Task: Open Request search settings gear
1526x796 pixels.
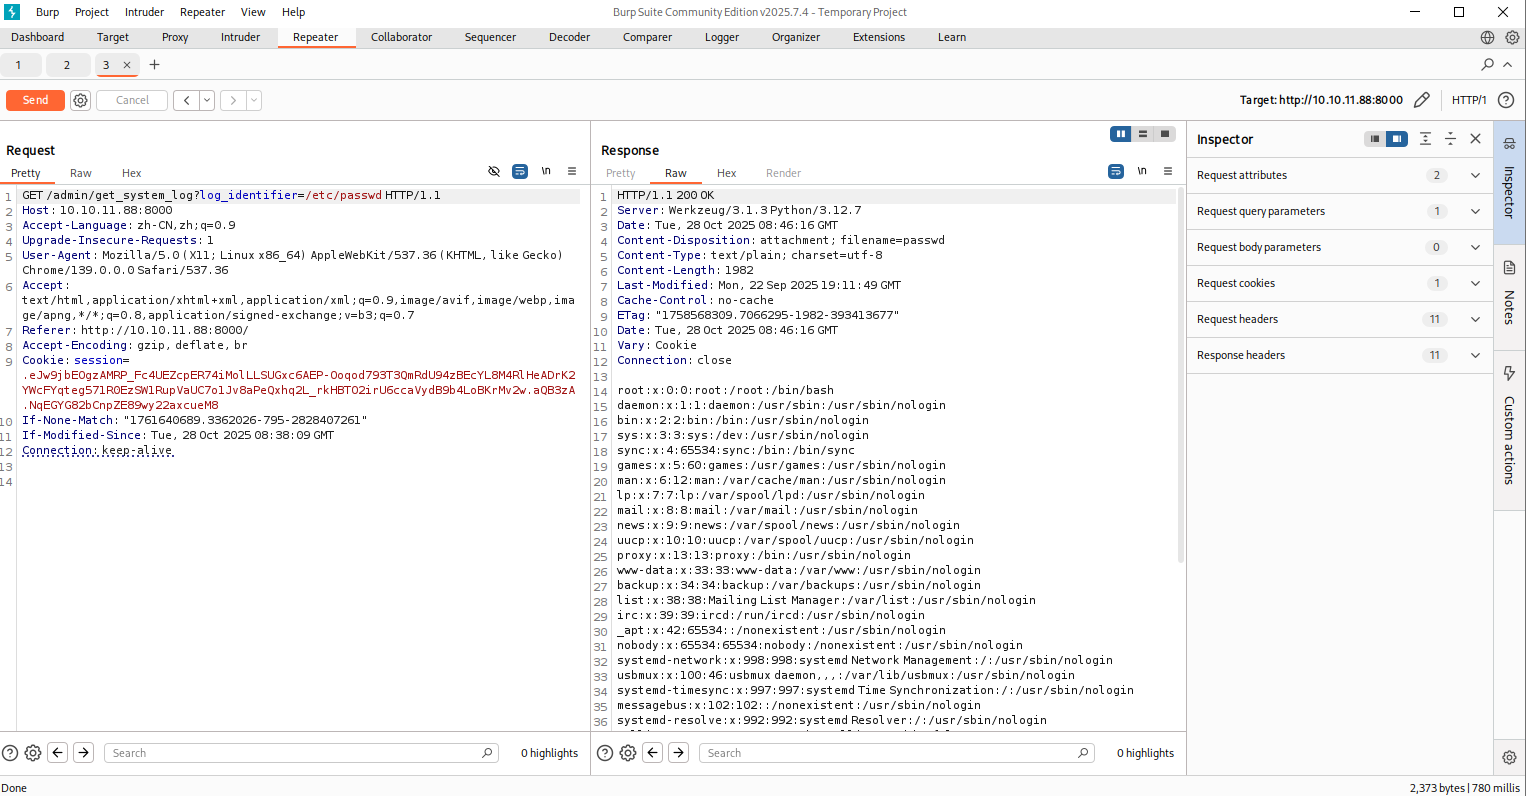Action: tap(33, 753)
